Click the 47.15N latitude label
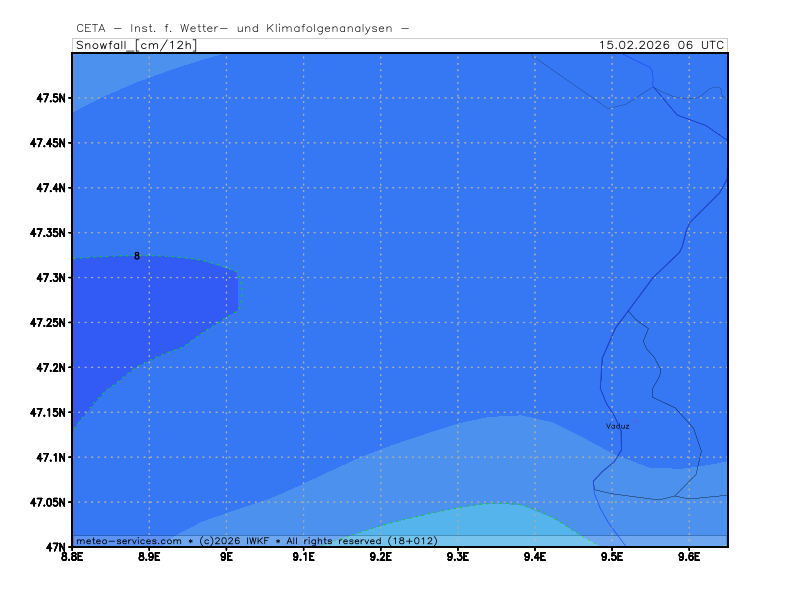 (46, 413)
